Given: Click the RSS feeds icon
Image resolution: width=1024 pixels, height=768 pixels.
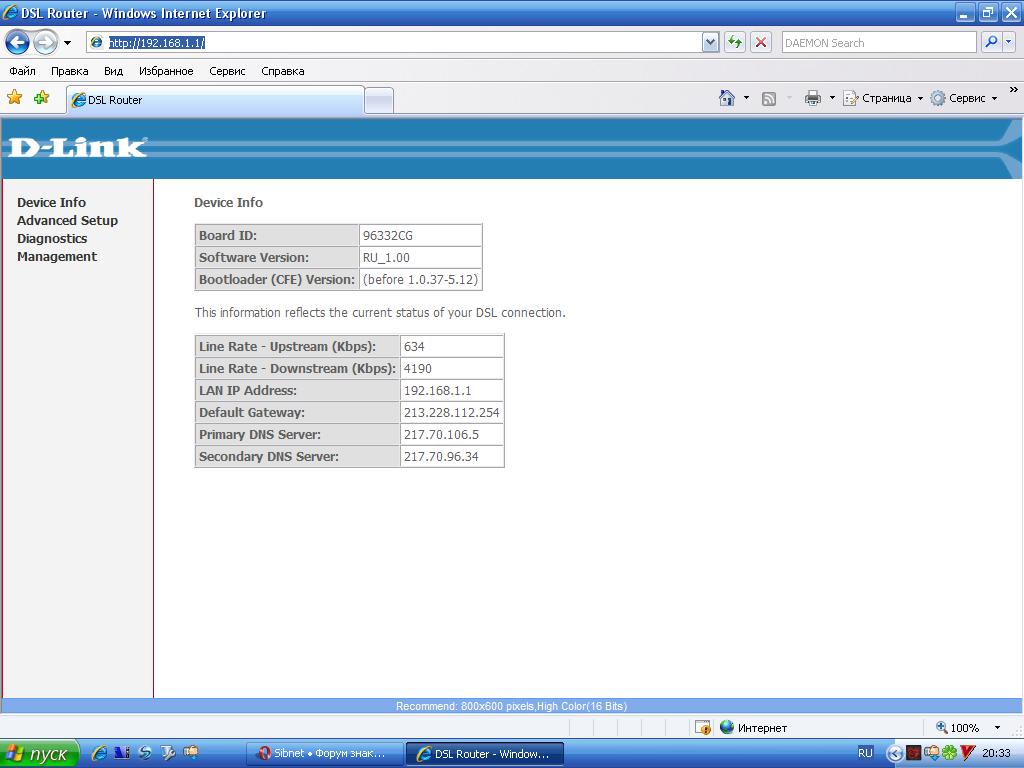Looking at the screenshot, I should pos(769,99).
